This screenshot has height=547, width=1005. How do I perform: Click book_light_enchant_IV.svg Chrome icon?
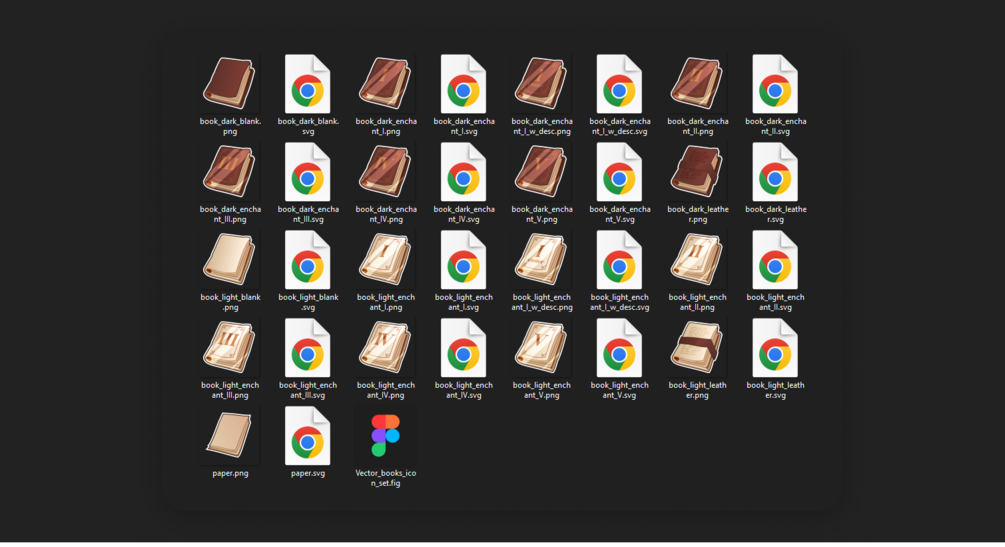coord(463,347)
